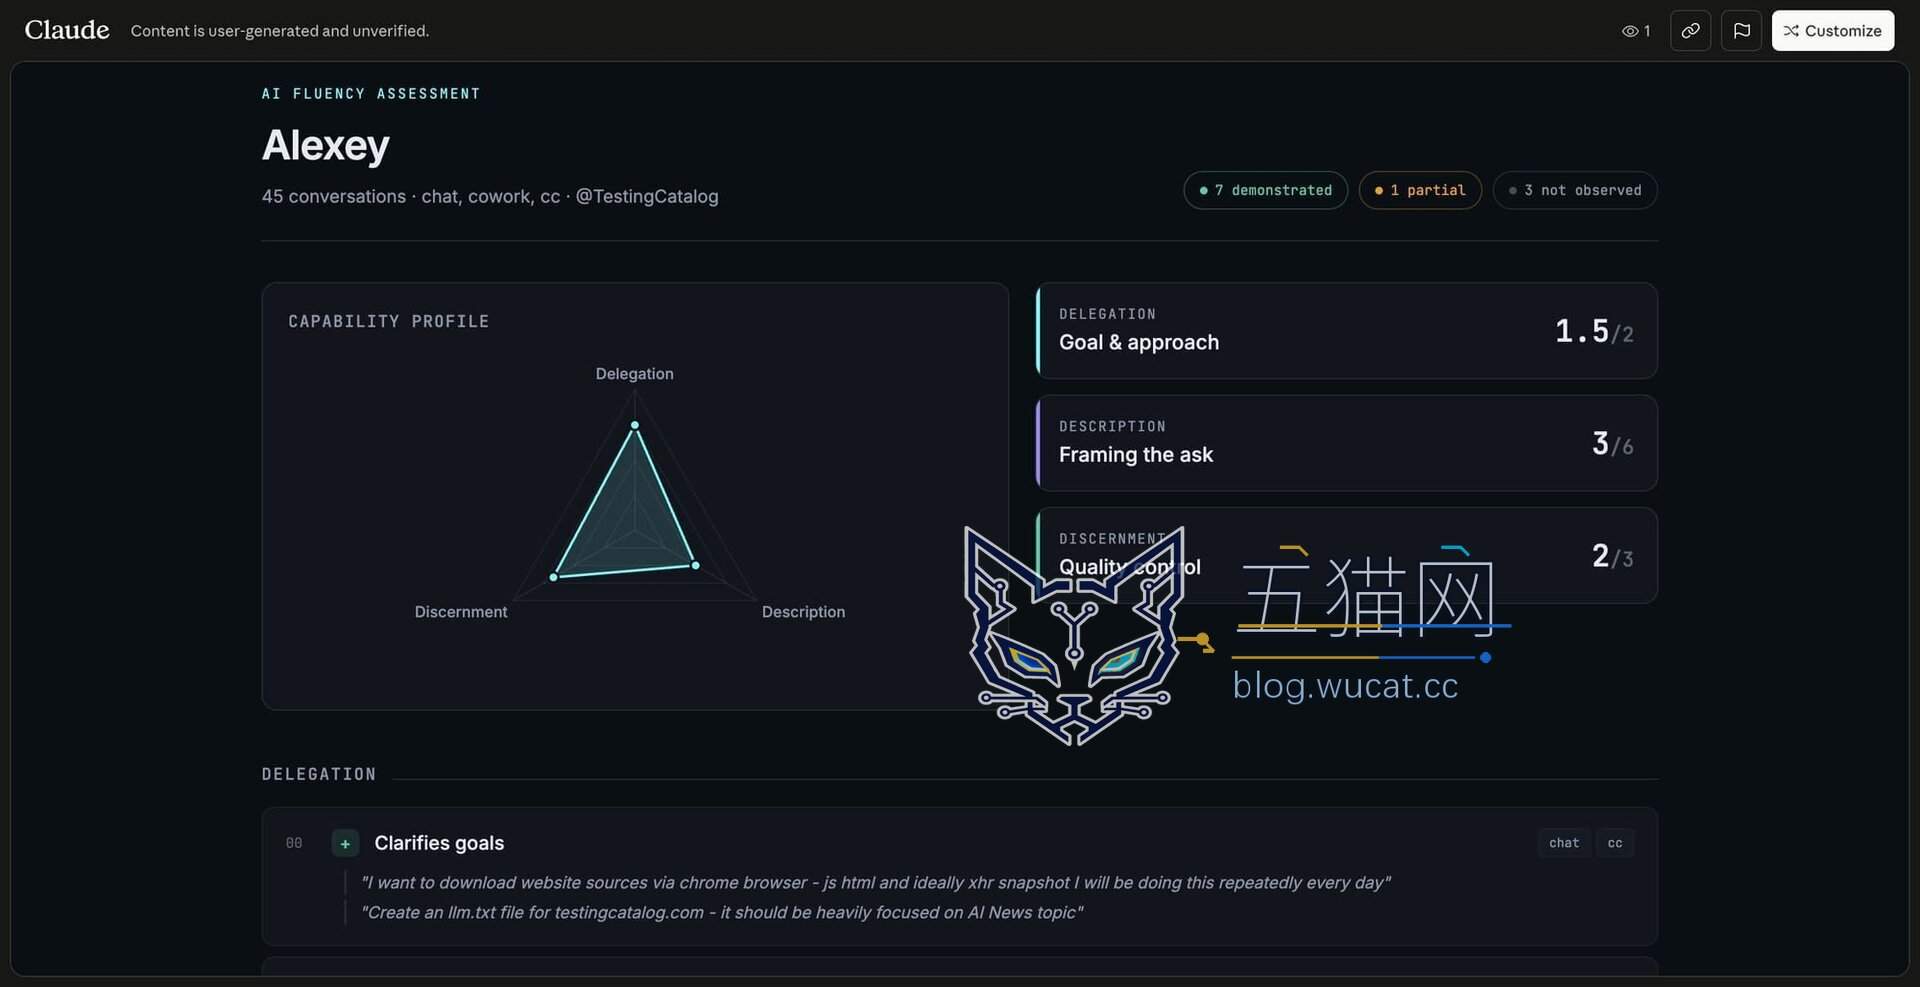Click the 'DELEGATION' section heading
This screenshot has width=1920, height=987.
pos(319,775)
